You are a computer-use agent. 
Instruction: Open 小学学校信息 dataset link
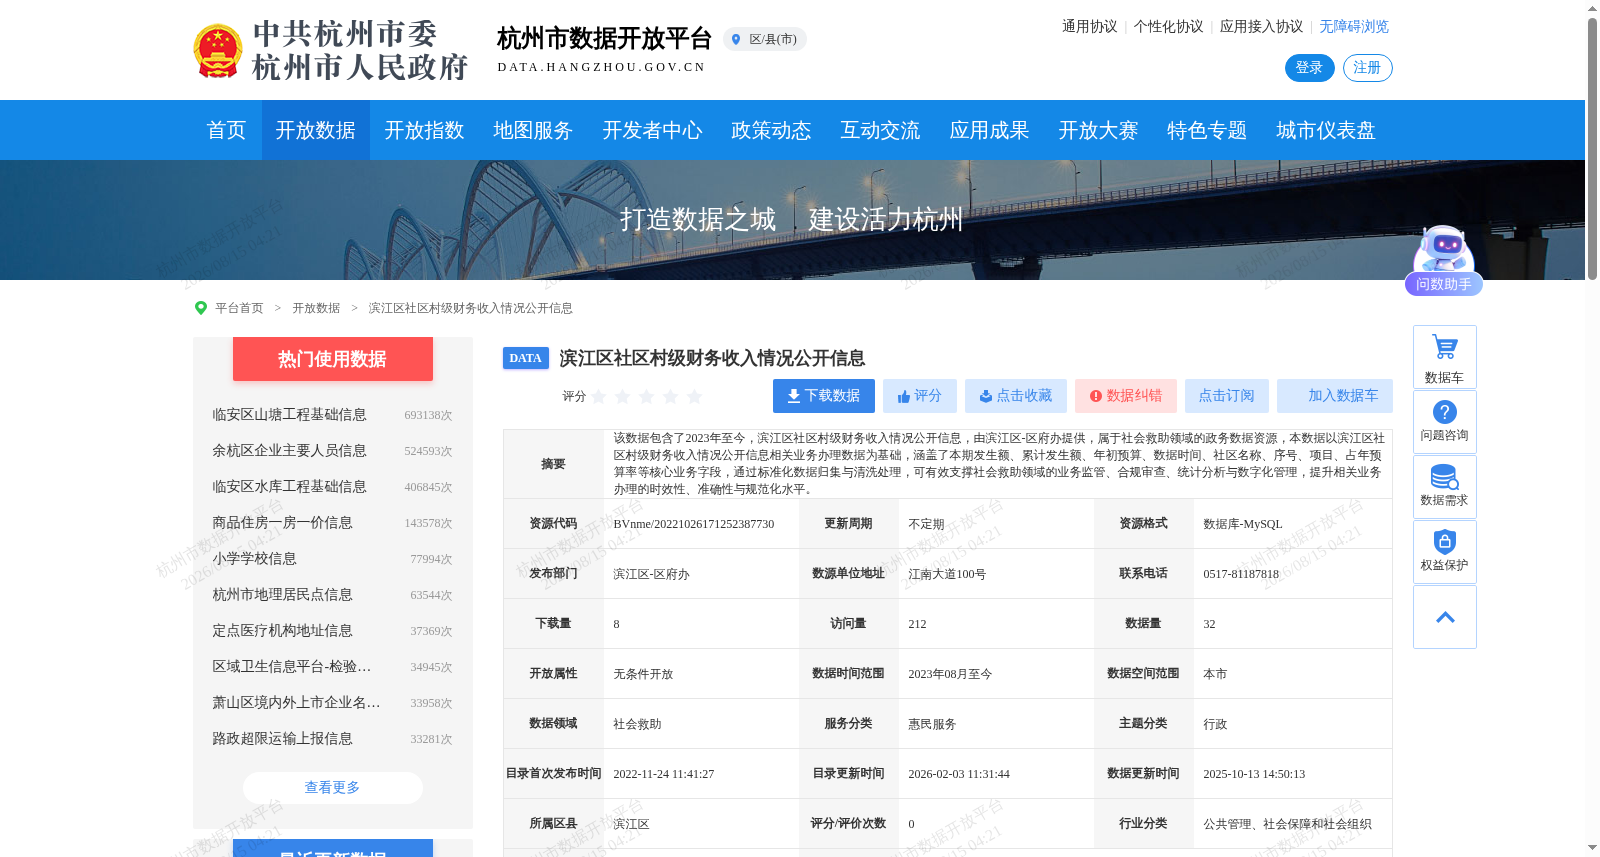(x=254, y=559)
